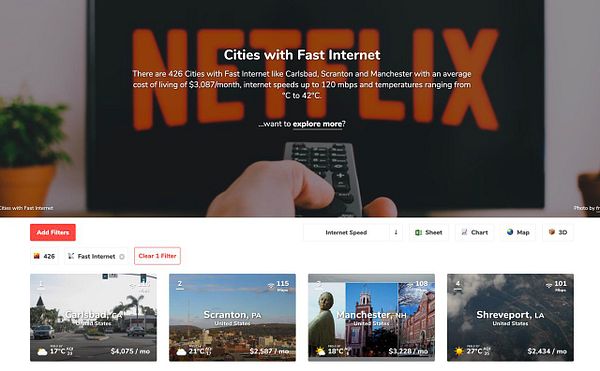Click the Clear 1 Filter button
This screenshot has width=600, height=371.
tap(157, 256)
